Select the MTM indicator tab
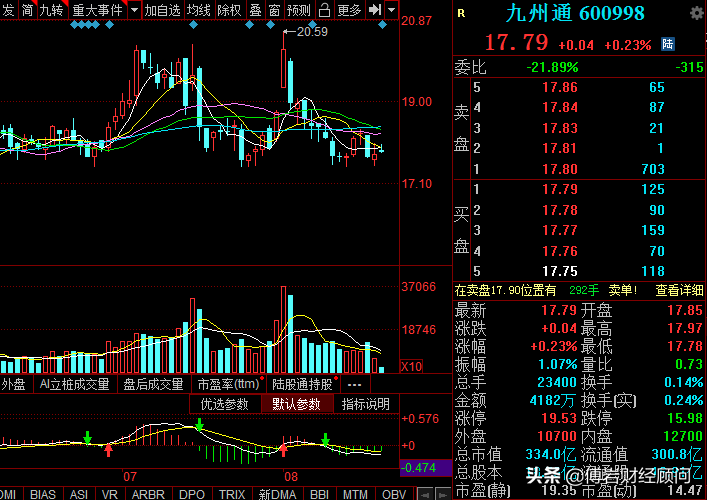Screen dimensions: 707x500 [x=355, y=494]
